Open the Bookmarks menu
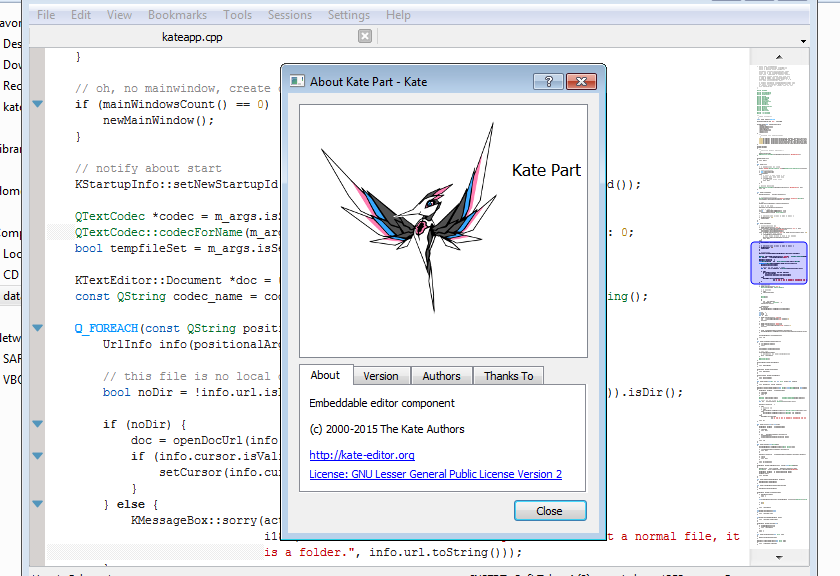 point(177,15)
